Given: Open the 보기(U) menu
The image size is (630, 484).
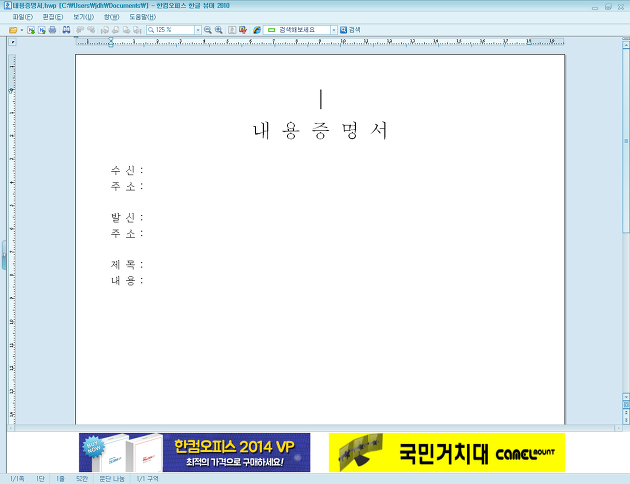Looking at the screenshot, I should tap(83, 17).
